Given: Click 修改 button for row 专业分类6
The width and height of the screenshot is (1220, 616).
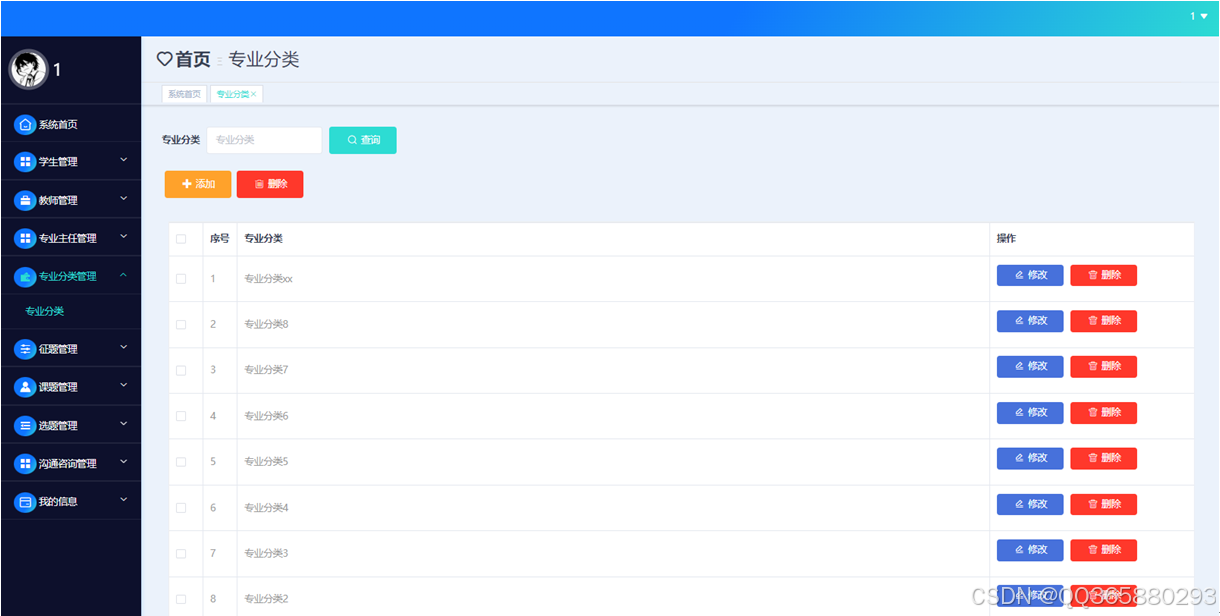Looking at the screenshot, I should tap(1030, 413).
